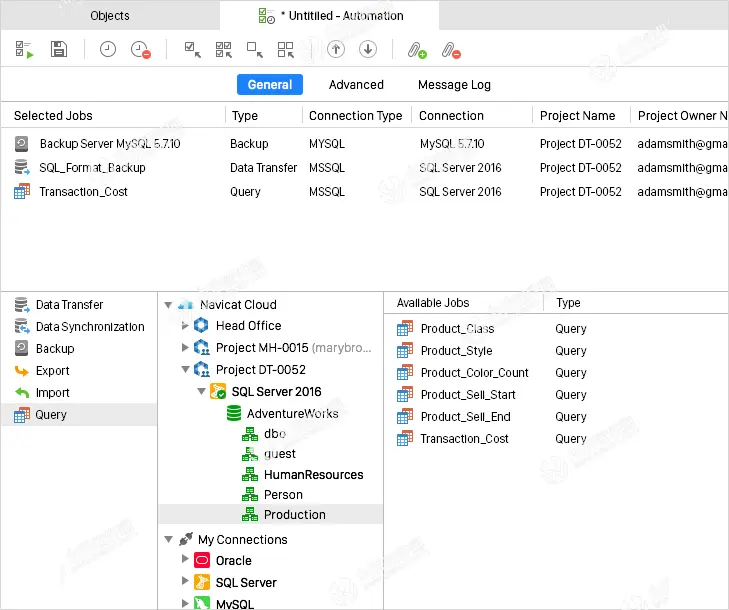Click the Product_Style query icon

(x=405, y=350)
